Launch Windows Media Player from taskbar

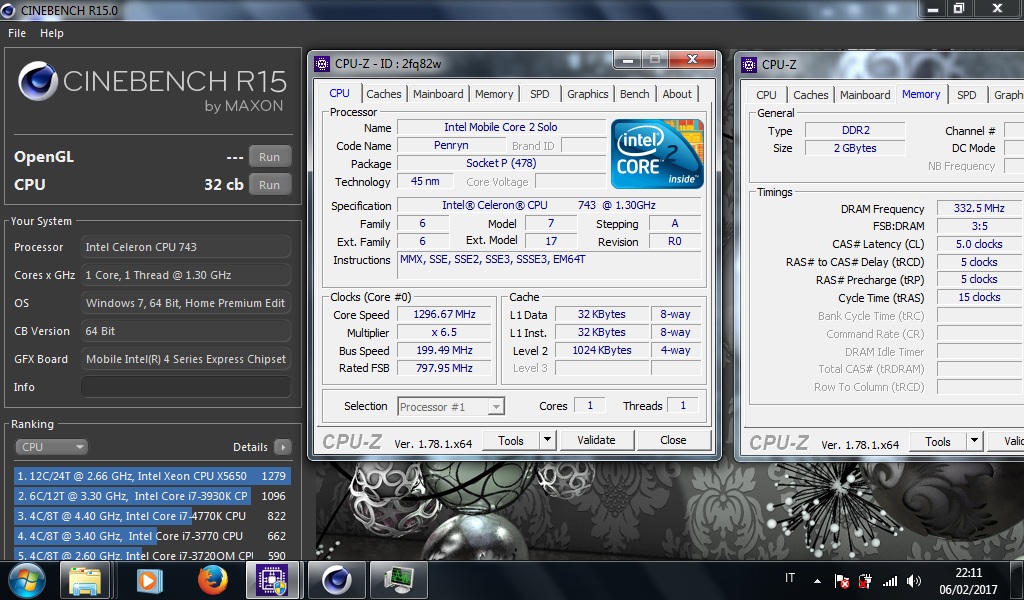click(148, 580)
